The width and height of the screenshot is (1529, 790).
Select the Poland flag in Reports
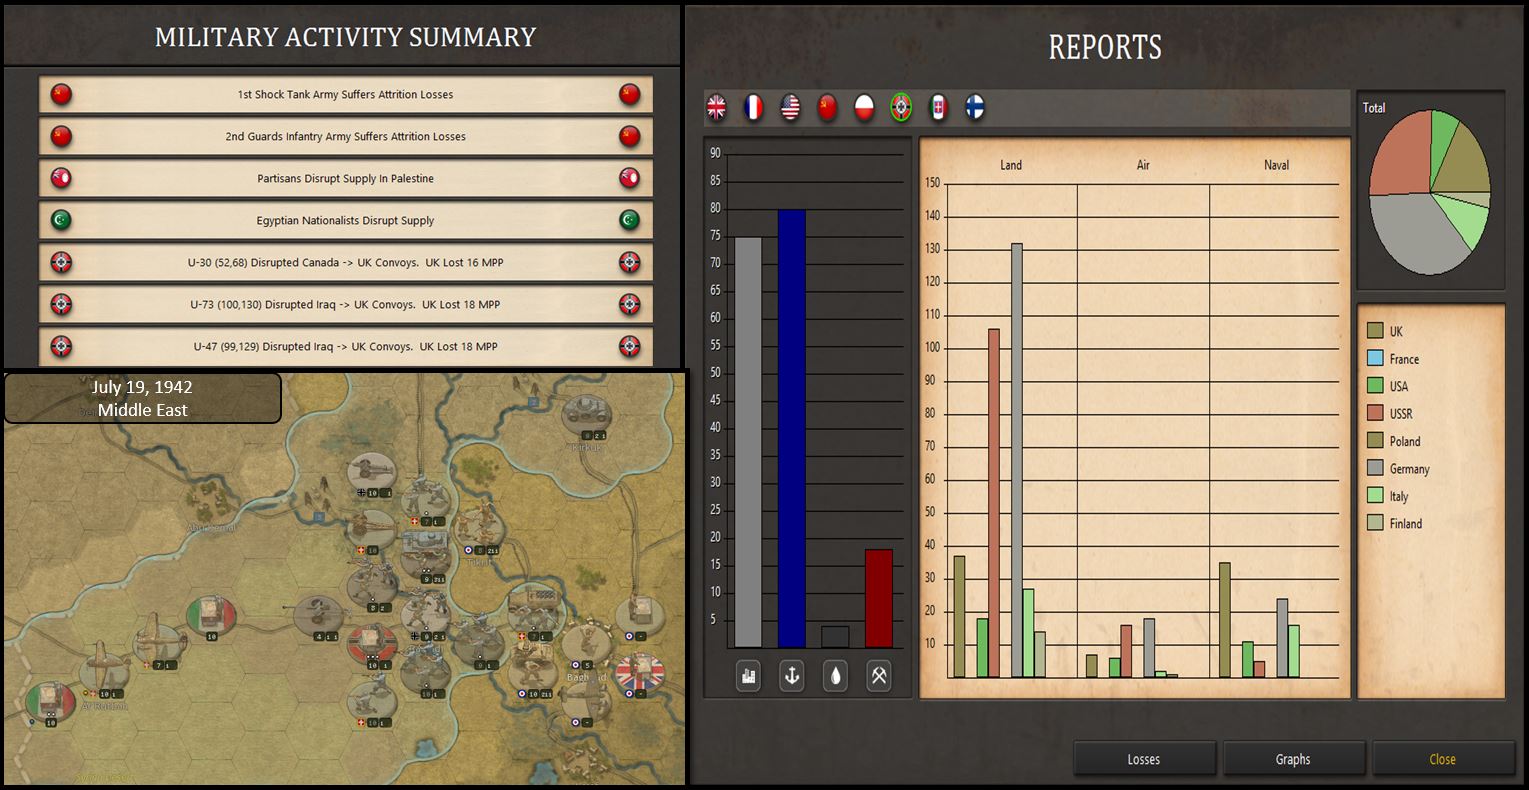(865, 108)
